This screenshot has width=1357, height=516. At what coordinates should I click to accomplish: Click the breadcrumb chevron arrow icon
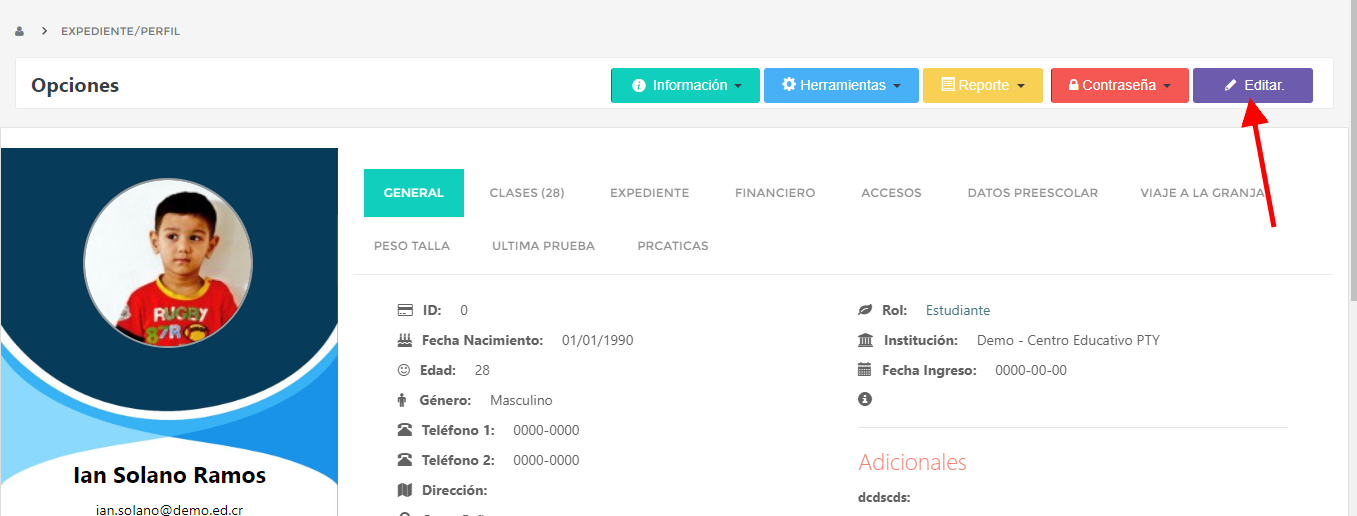coord(45,31)
